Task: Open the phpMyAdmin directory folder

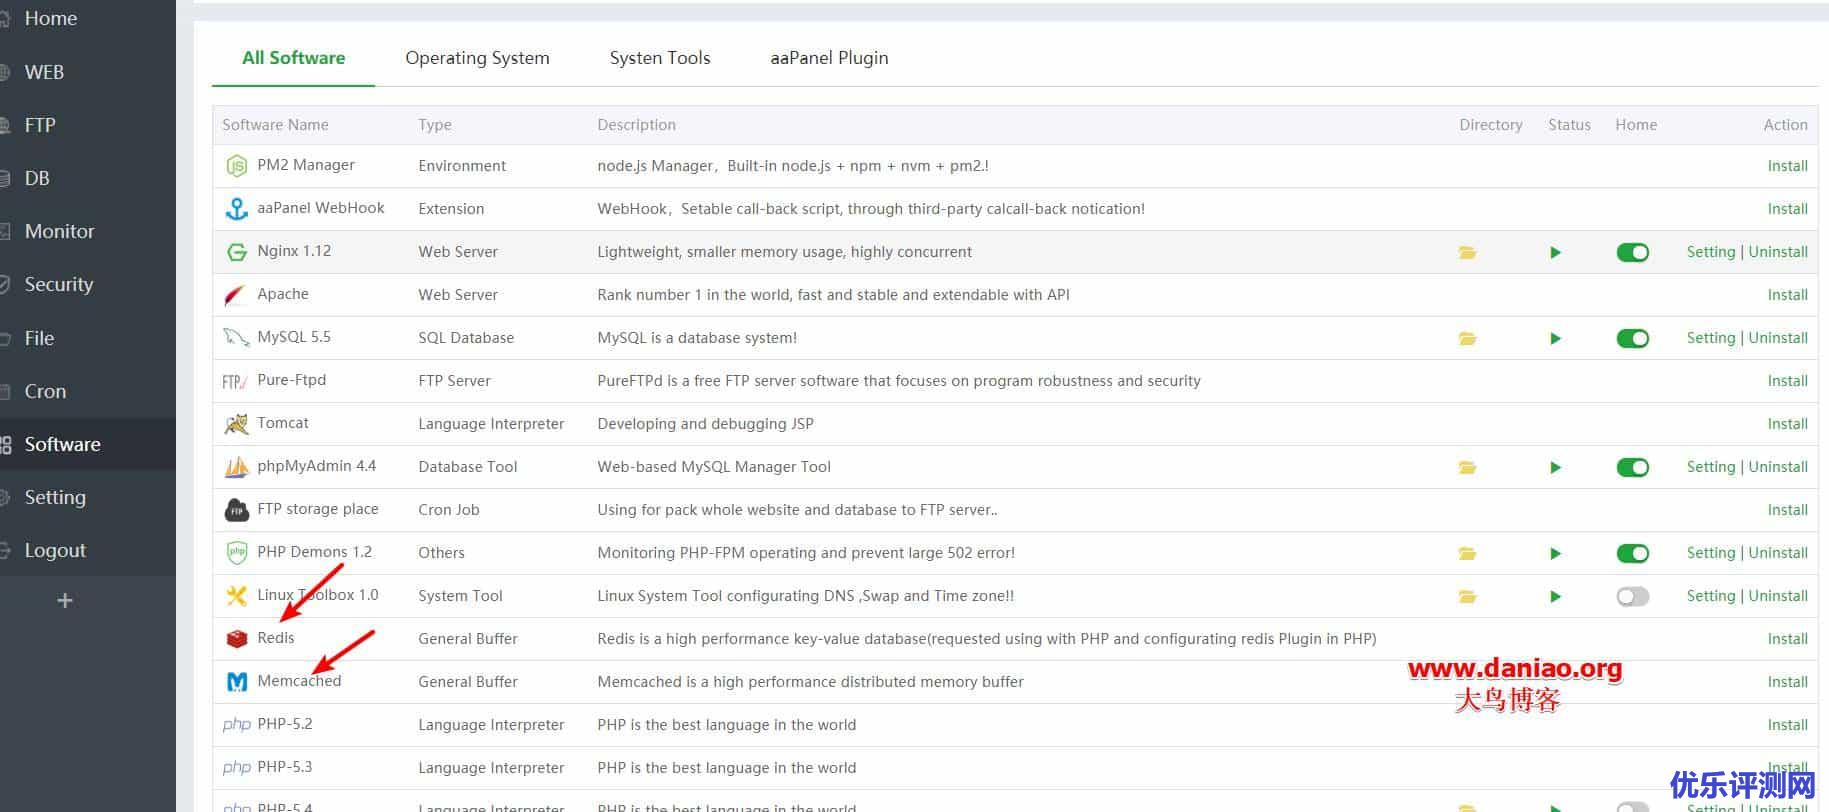Action: click(1467, 467)
